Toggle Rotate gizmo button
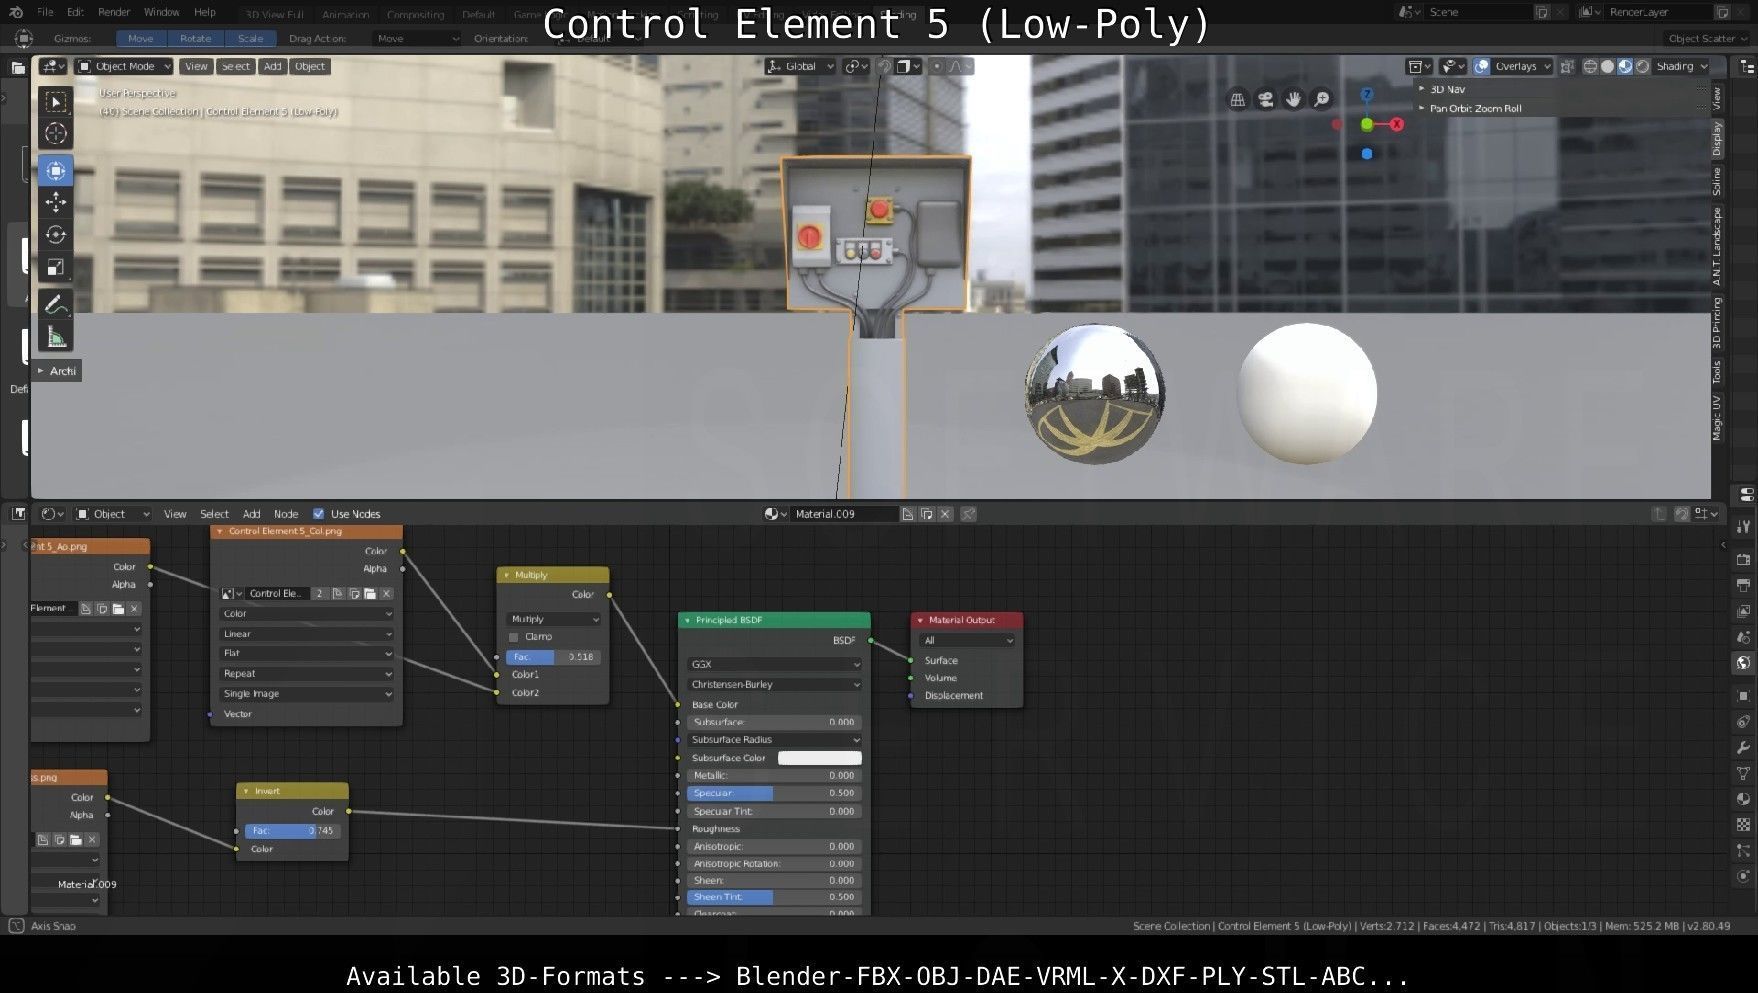The width and height of the screenshot is (1758, 993). point(195,39)
